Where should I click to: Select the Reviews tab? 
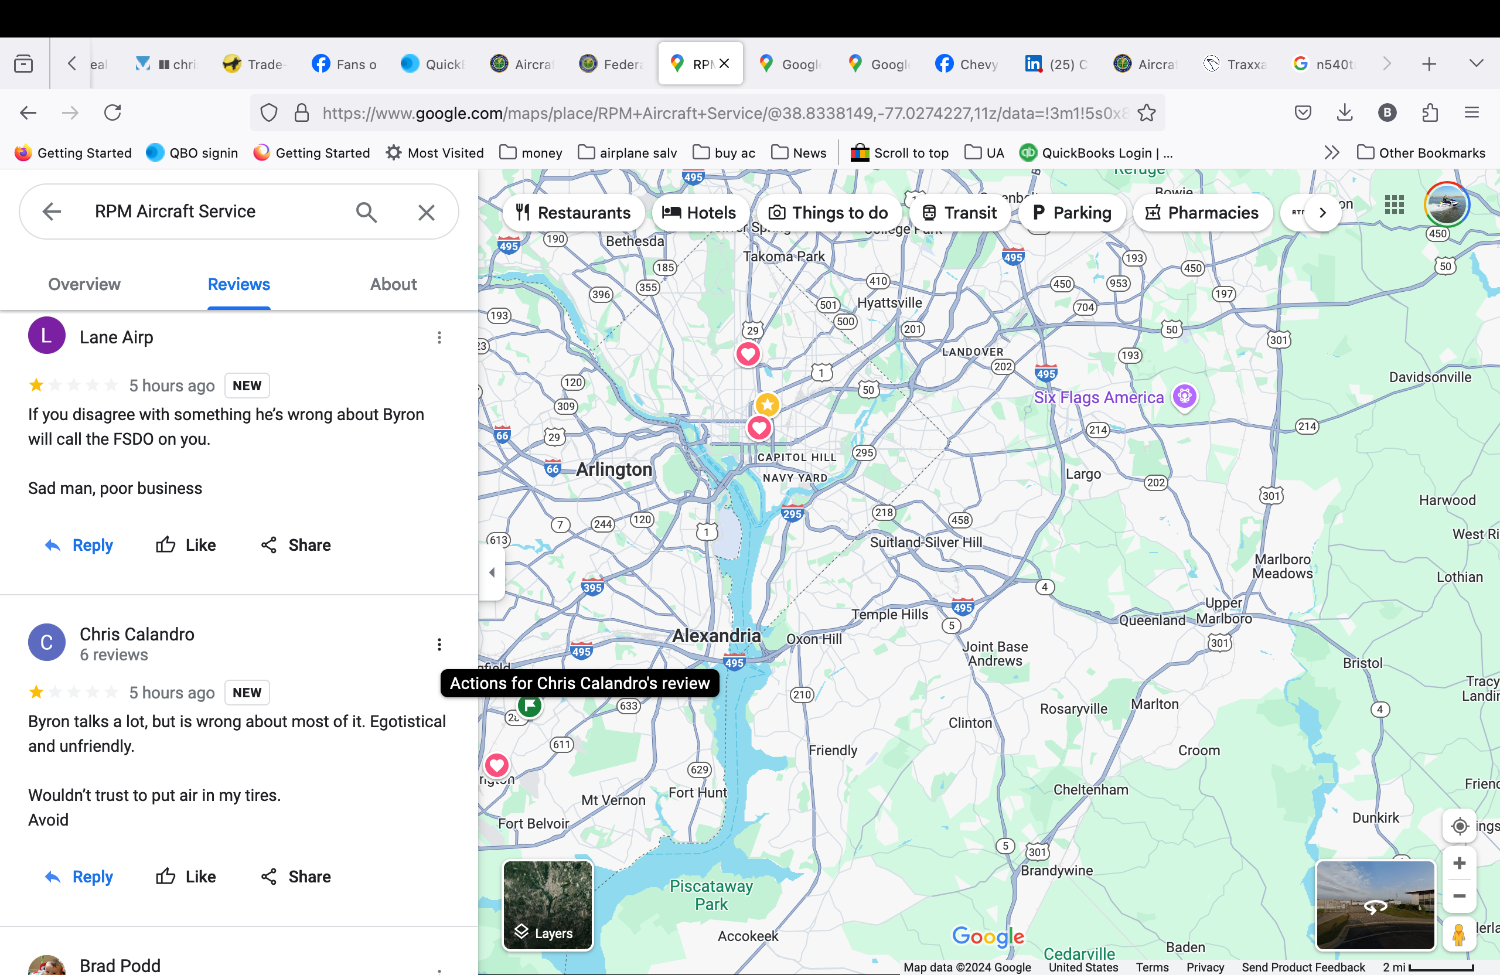pos(239,284)
